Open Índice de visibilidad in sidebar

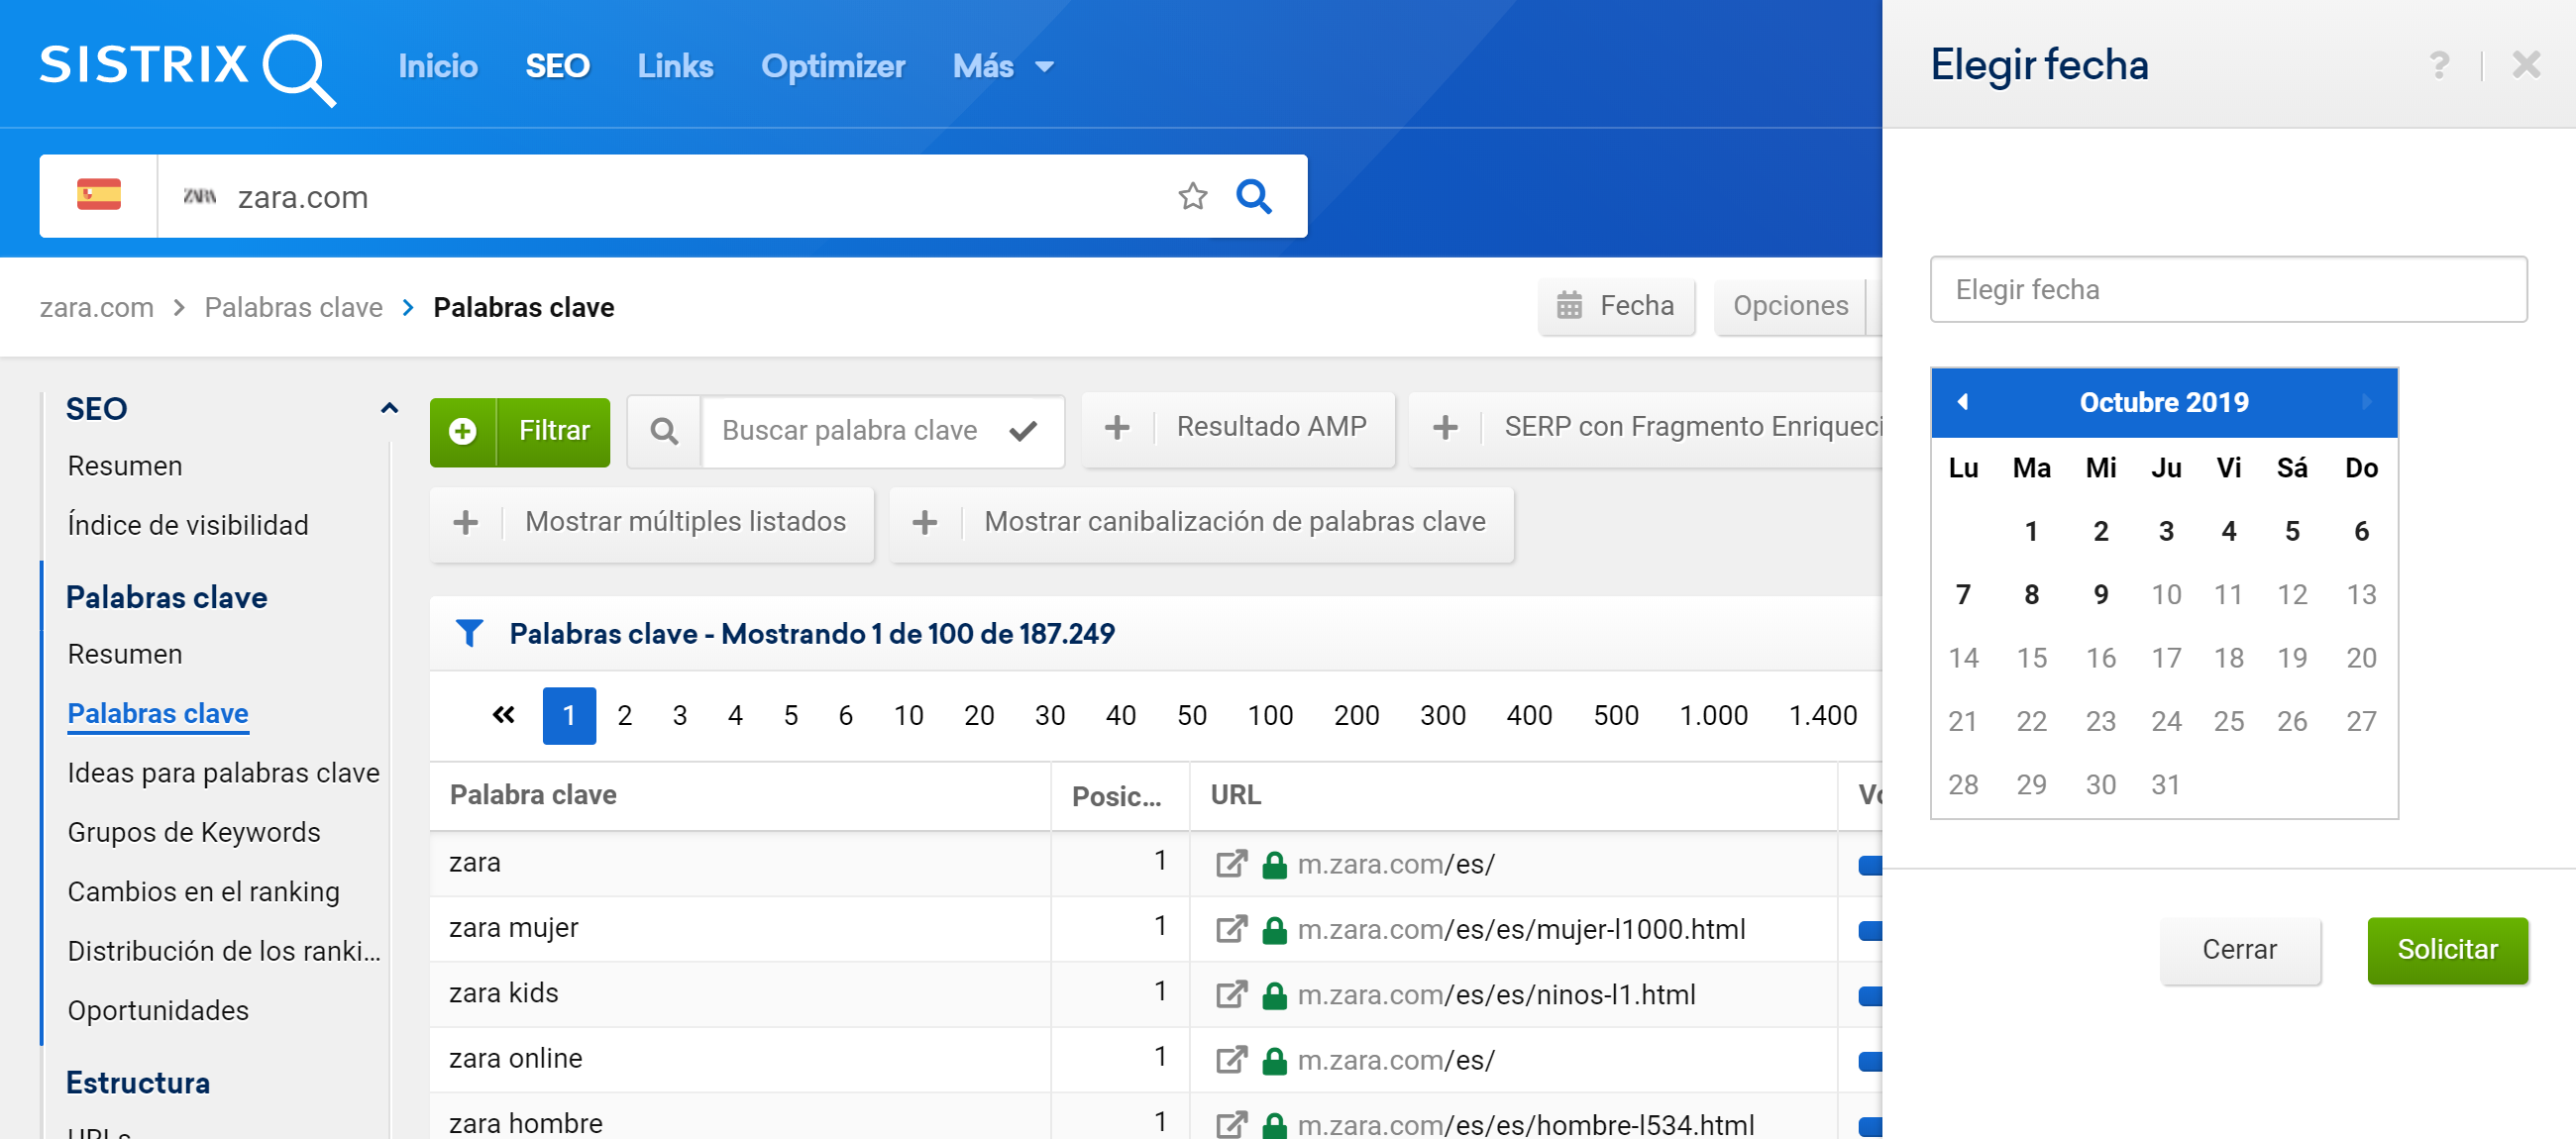click(188, 525)
